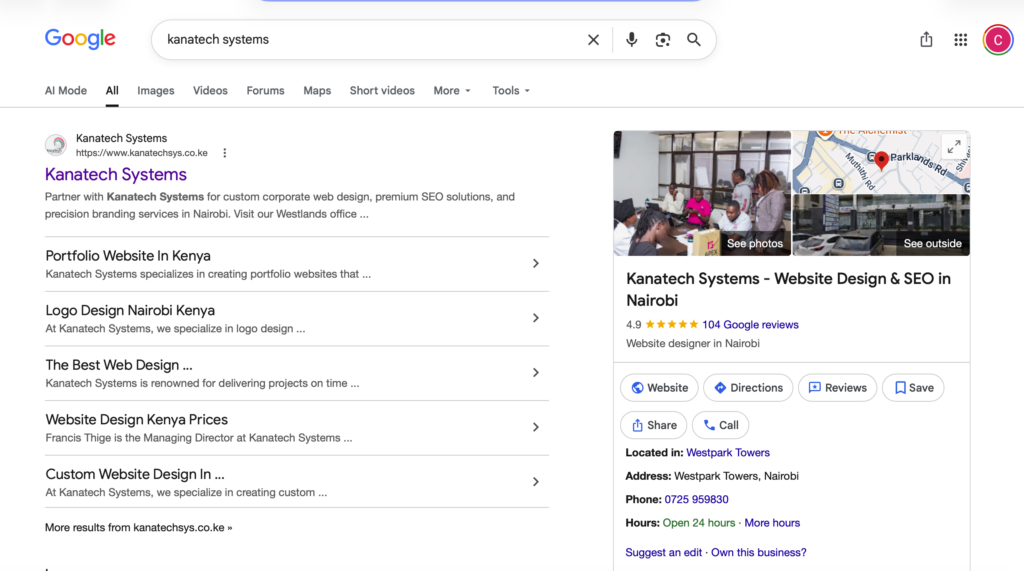The height and width of the screenshot is (571, 1024).
Task: Switch to the Images tab
Action: pyautogui.click(x=155, y=91)
